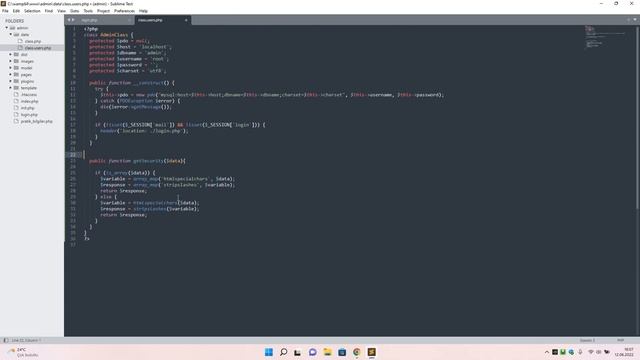This screenshot has width=640, height=360.
Task: Click the minimap code preview
Action: (605, 37)
